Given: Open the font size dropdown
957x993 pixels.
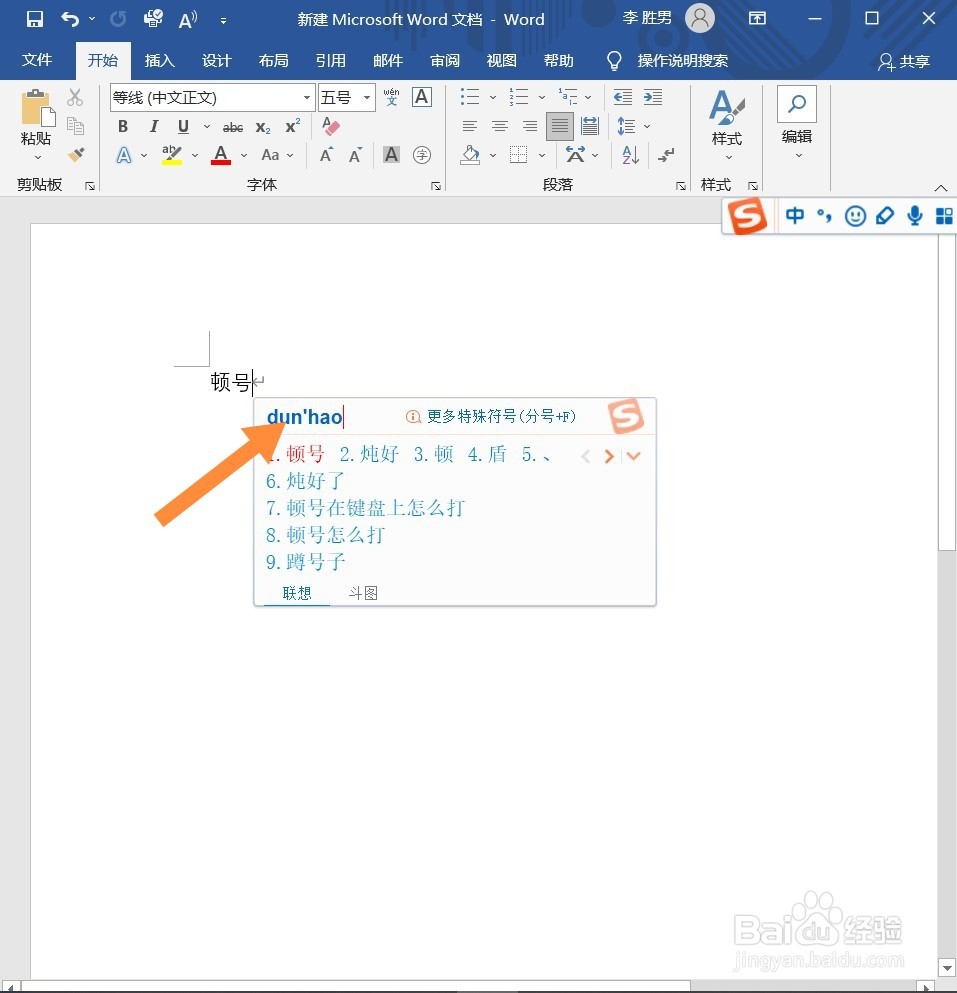Looking at the screenshot, I should coord(366,97).
